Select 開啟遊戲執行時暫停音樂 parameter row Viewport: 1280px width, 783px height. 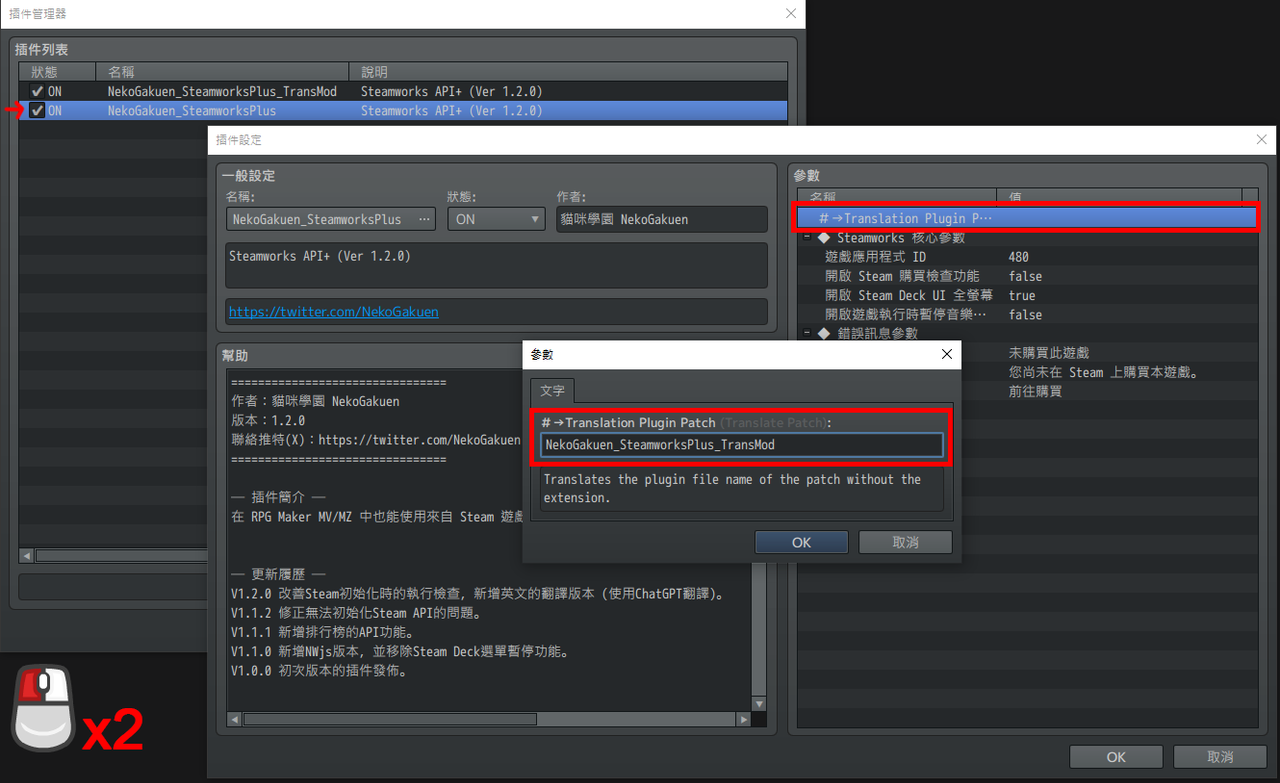[x=1027, y=314]
